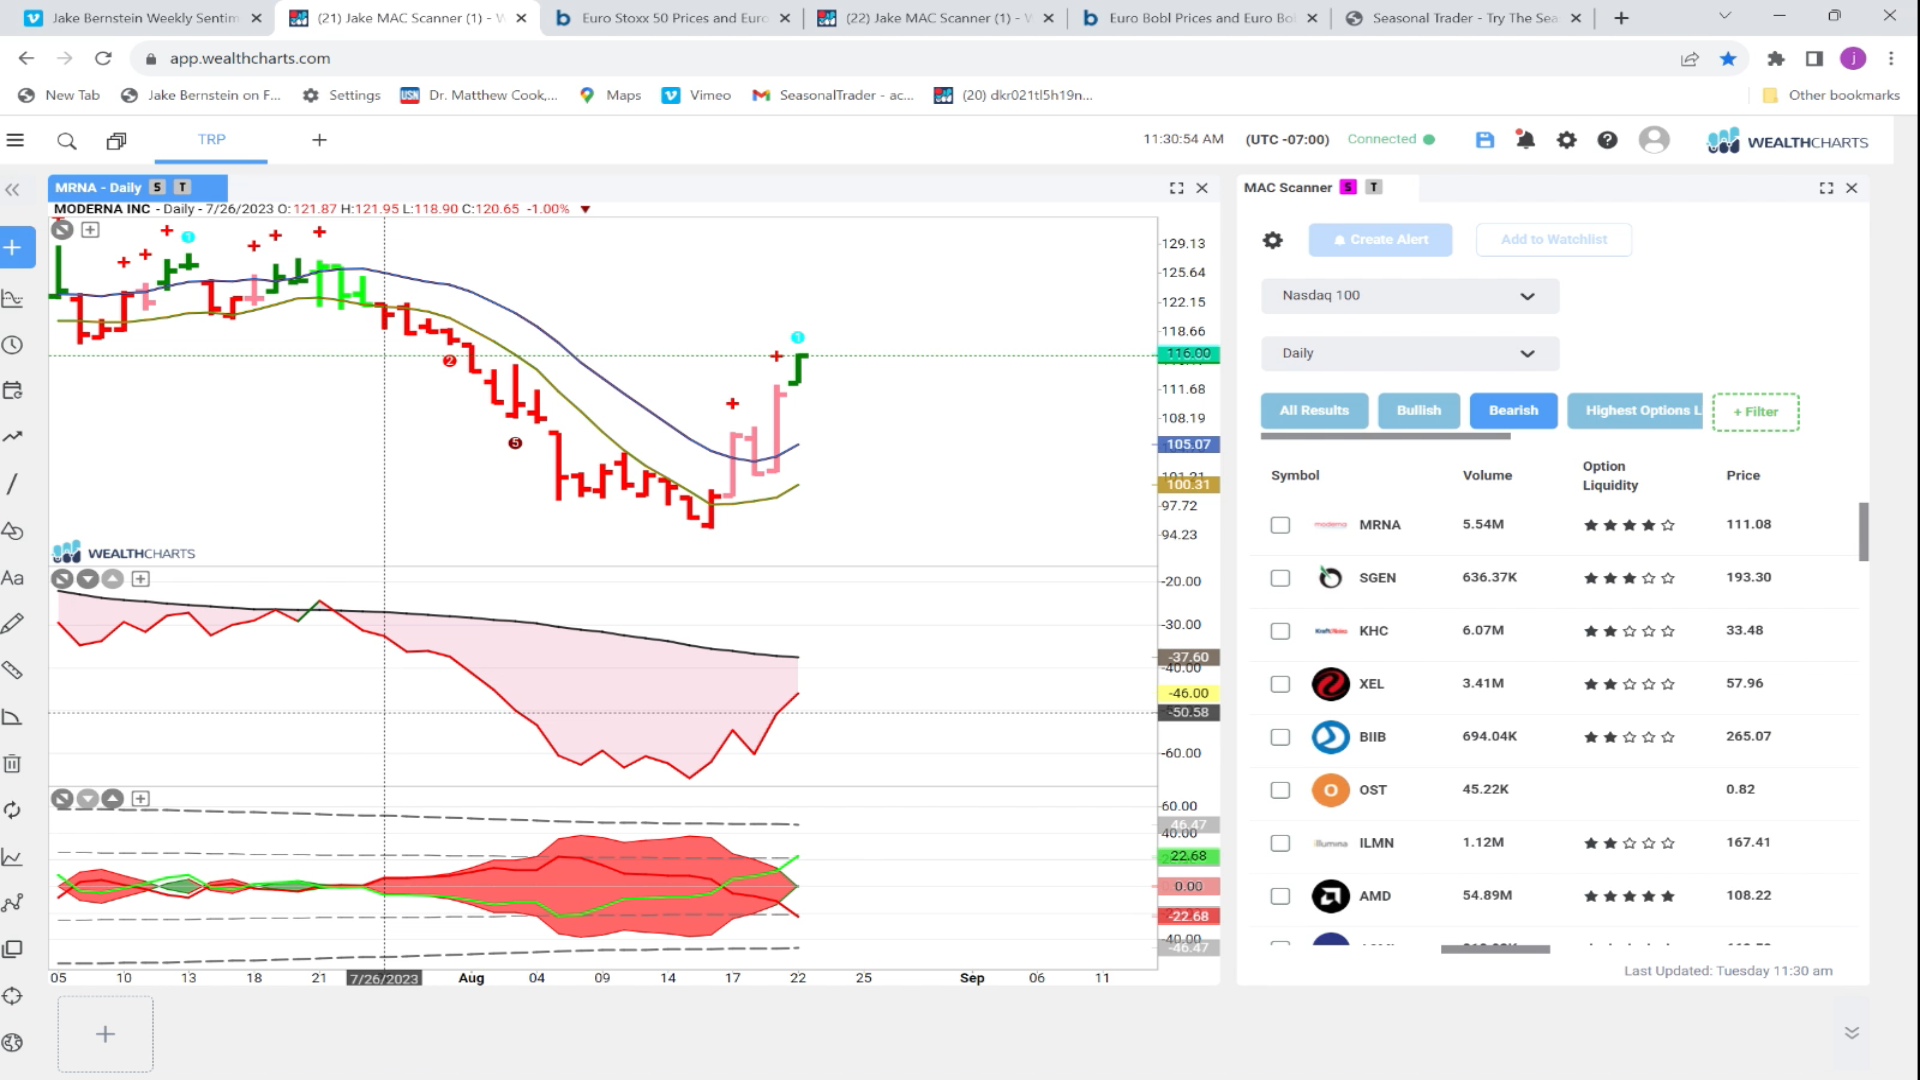1920x1080 pixels.
Task: Add indicator to price pane
Action: coord(90,230)
